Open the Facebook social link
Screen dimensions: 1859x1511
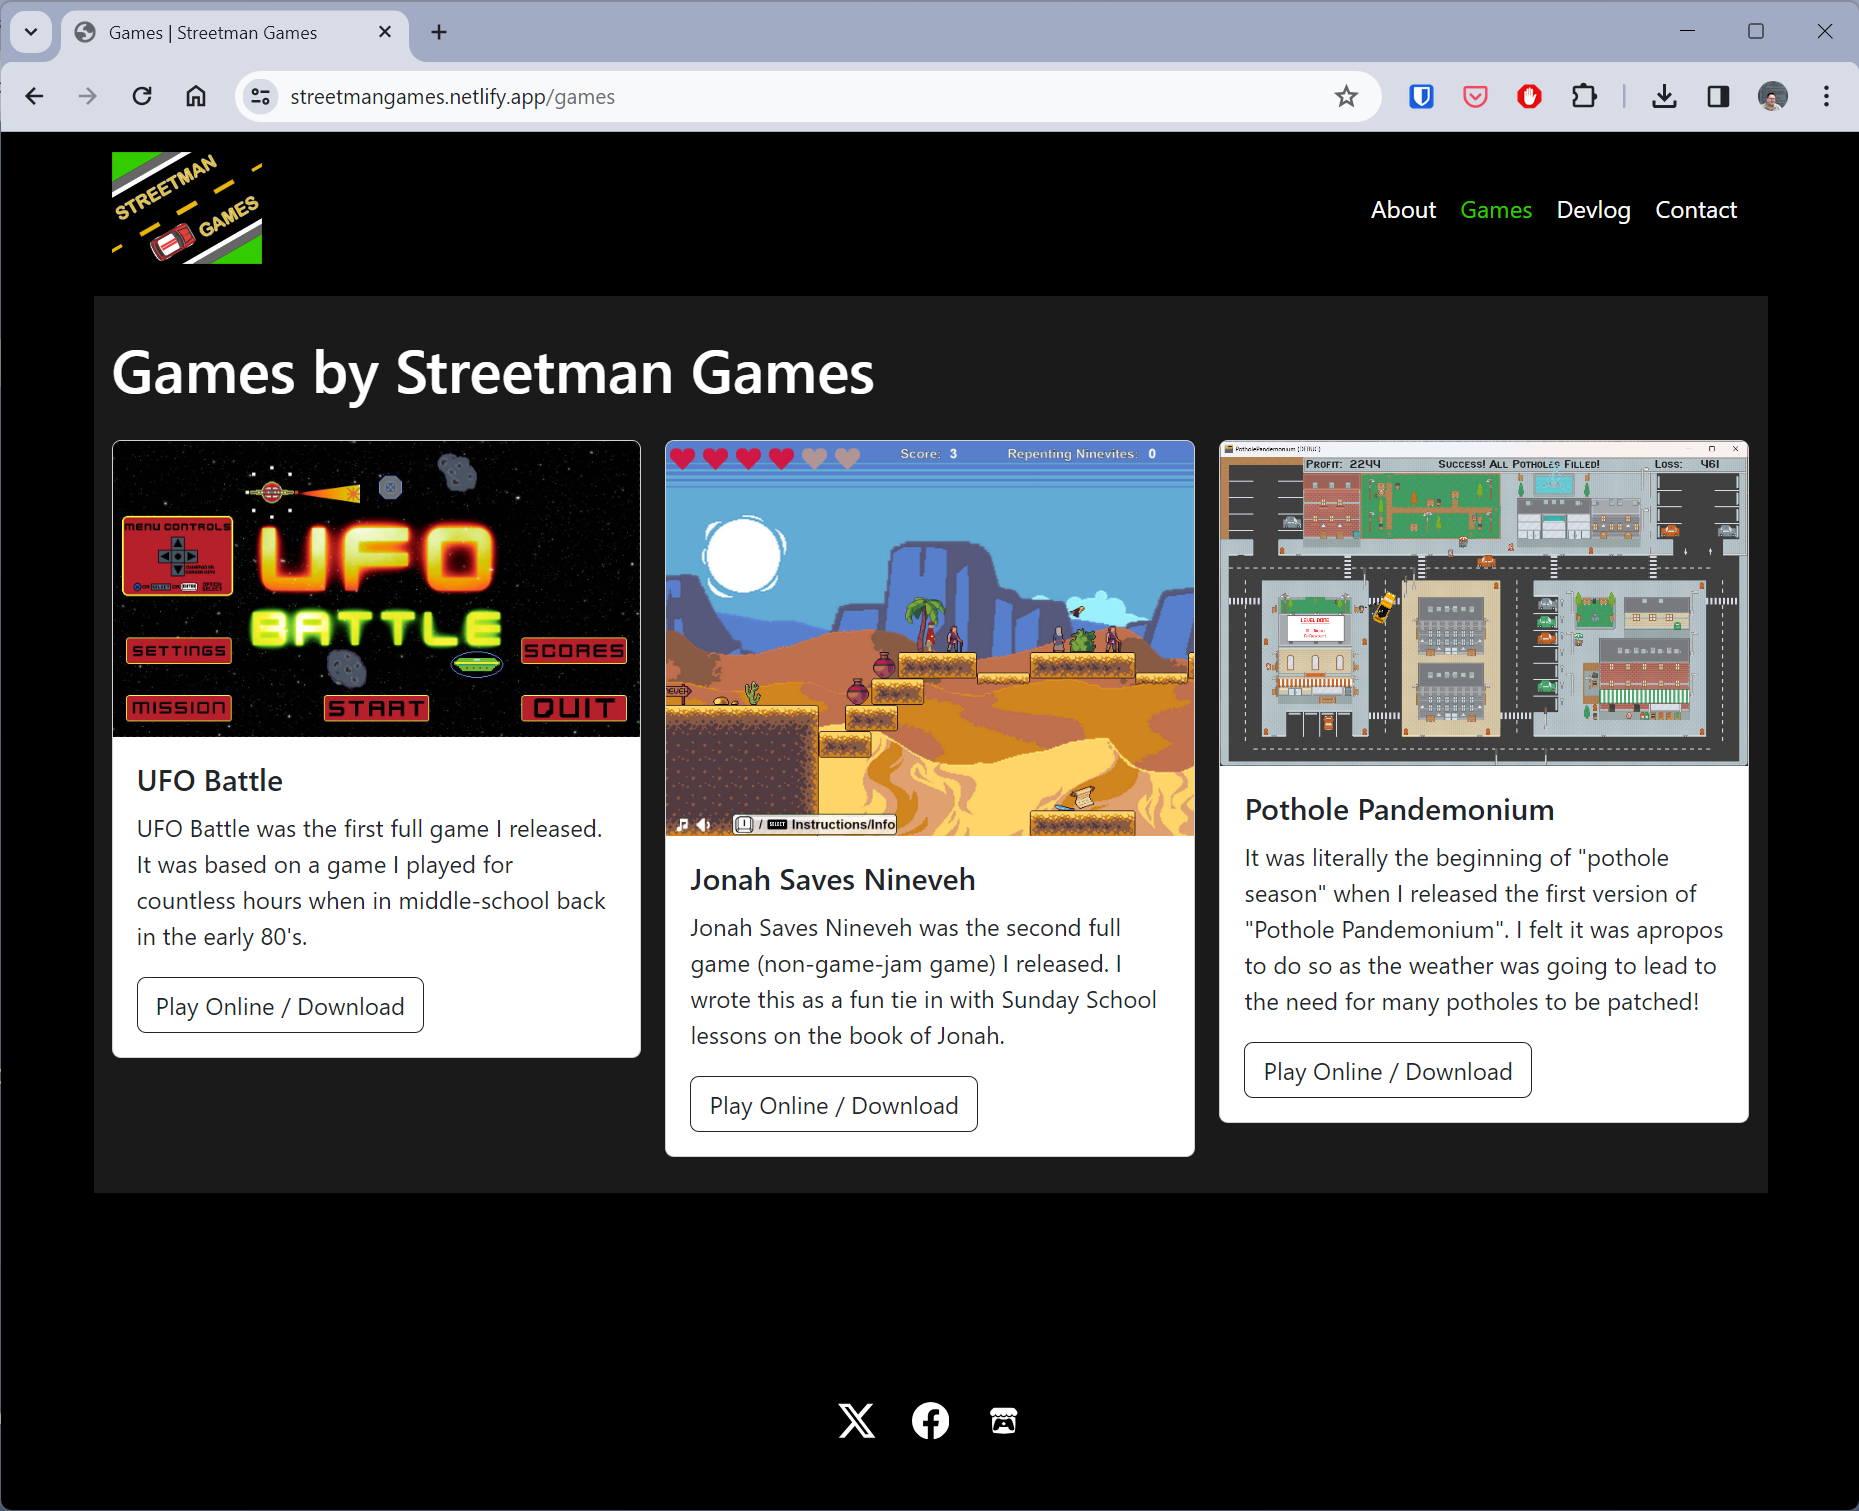[930, 1420]
